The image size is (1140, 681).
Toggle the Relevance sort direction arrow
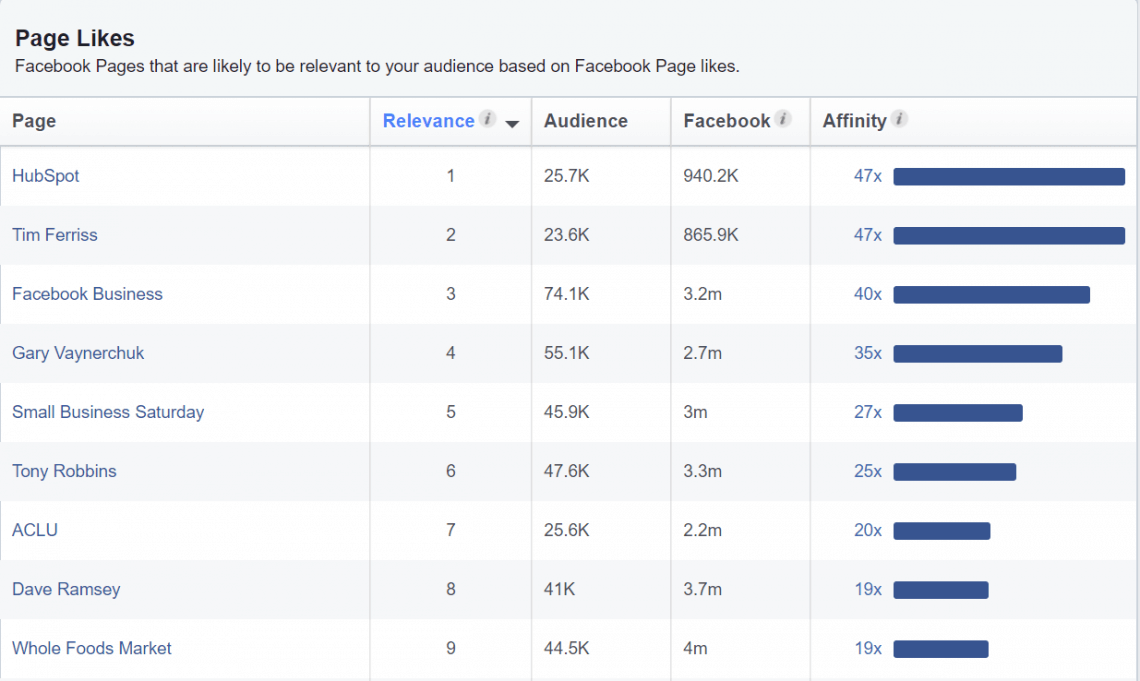click(511, 123)
